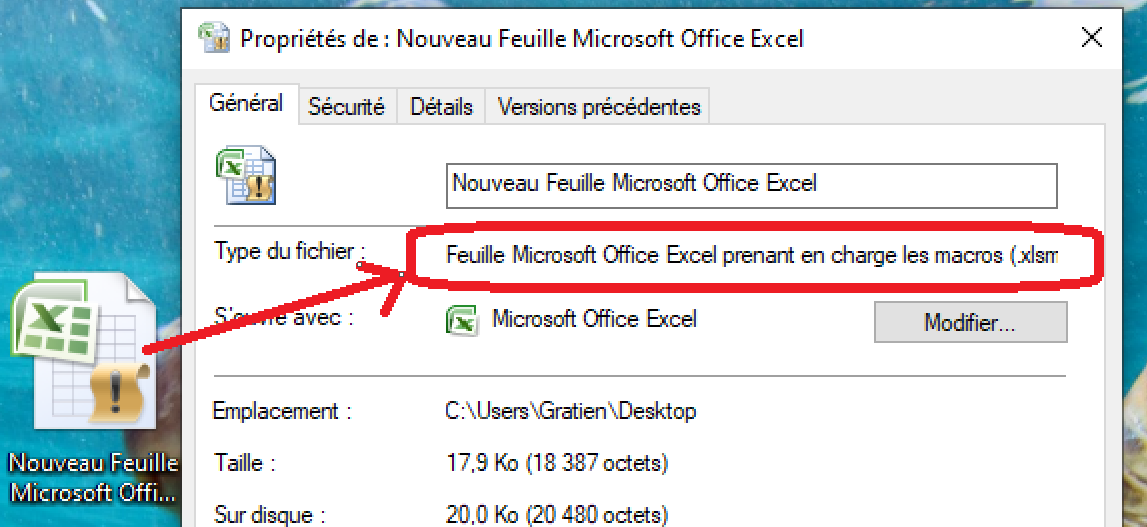The height and width of the screenshot is (527, 1147).
Task: Click the Properties dialog title bar icon
Action: click(x=215, y=39)
